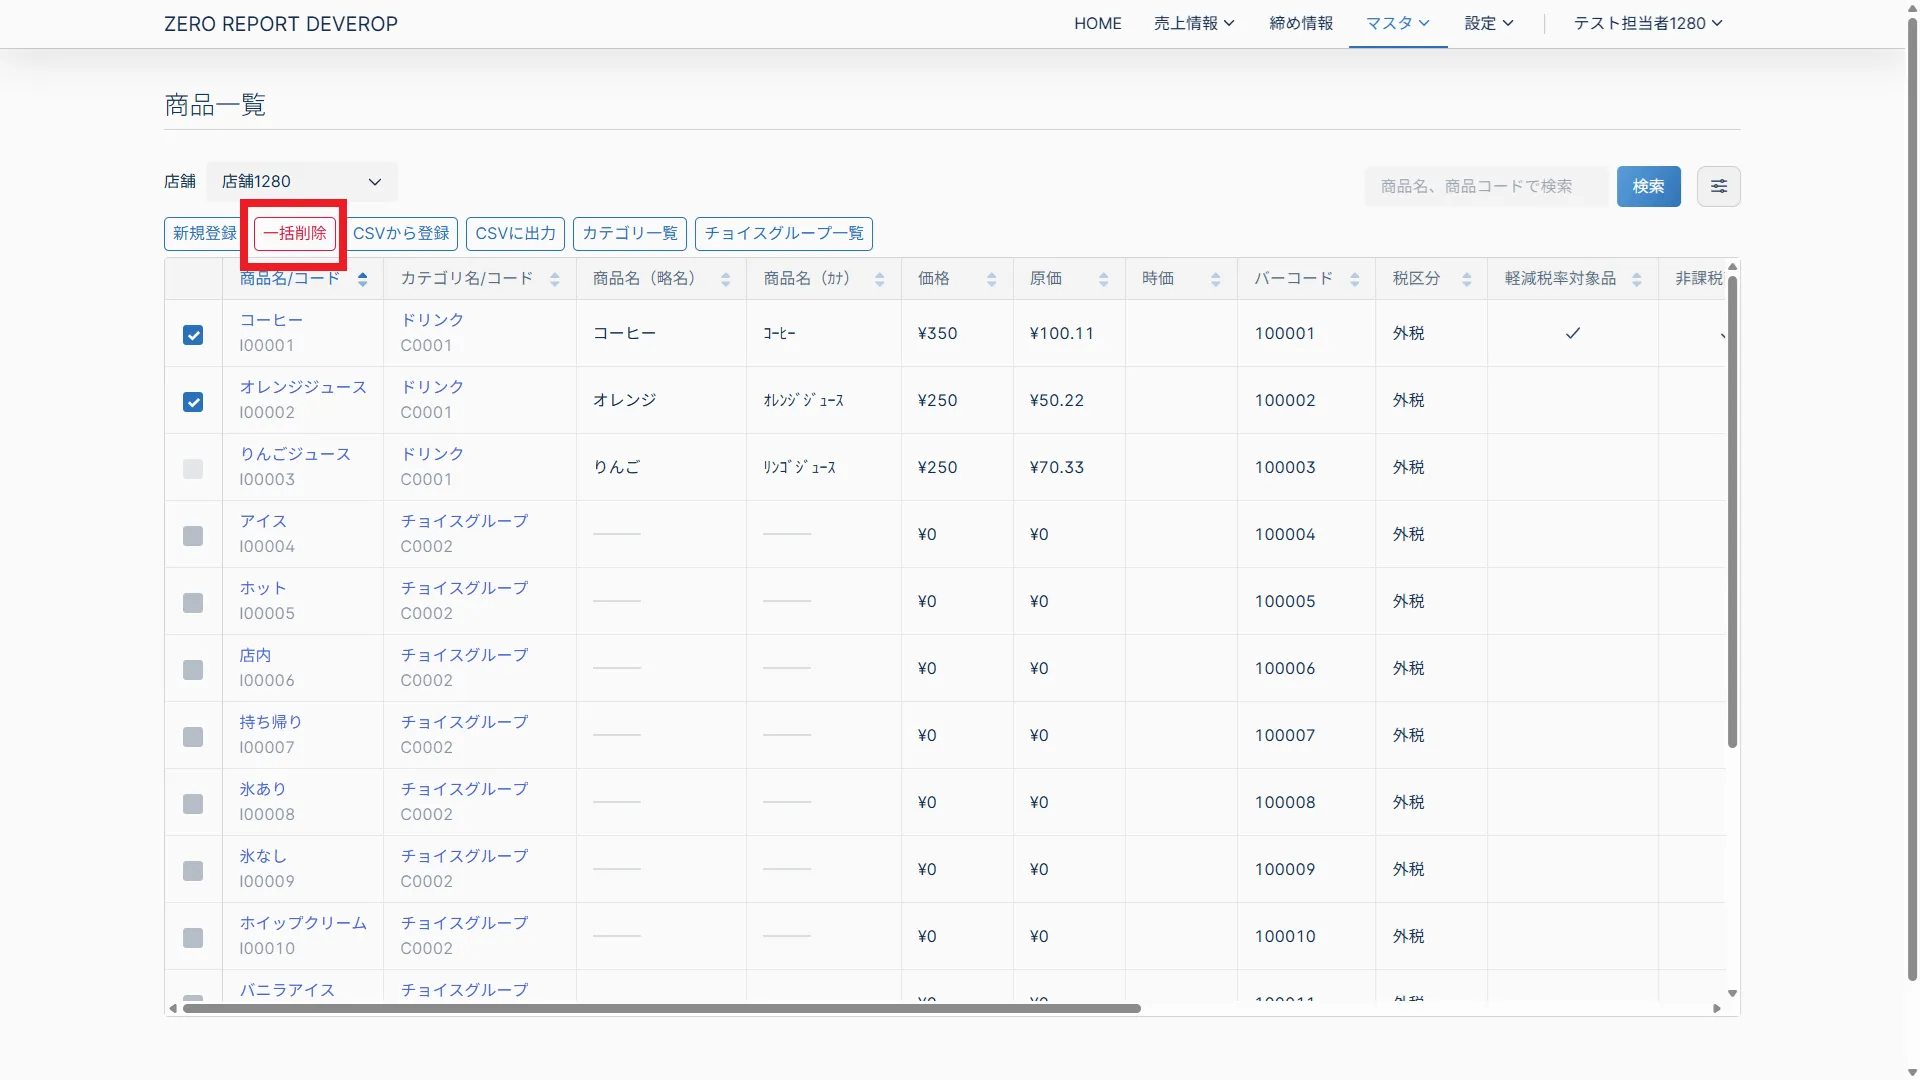Sort by 商品名/コード column arrows

(362, 279)
